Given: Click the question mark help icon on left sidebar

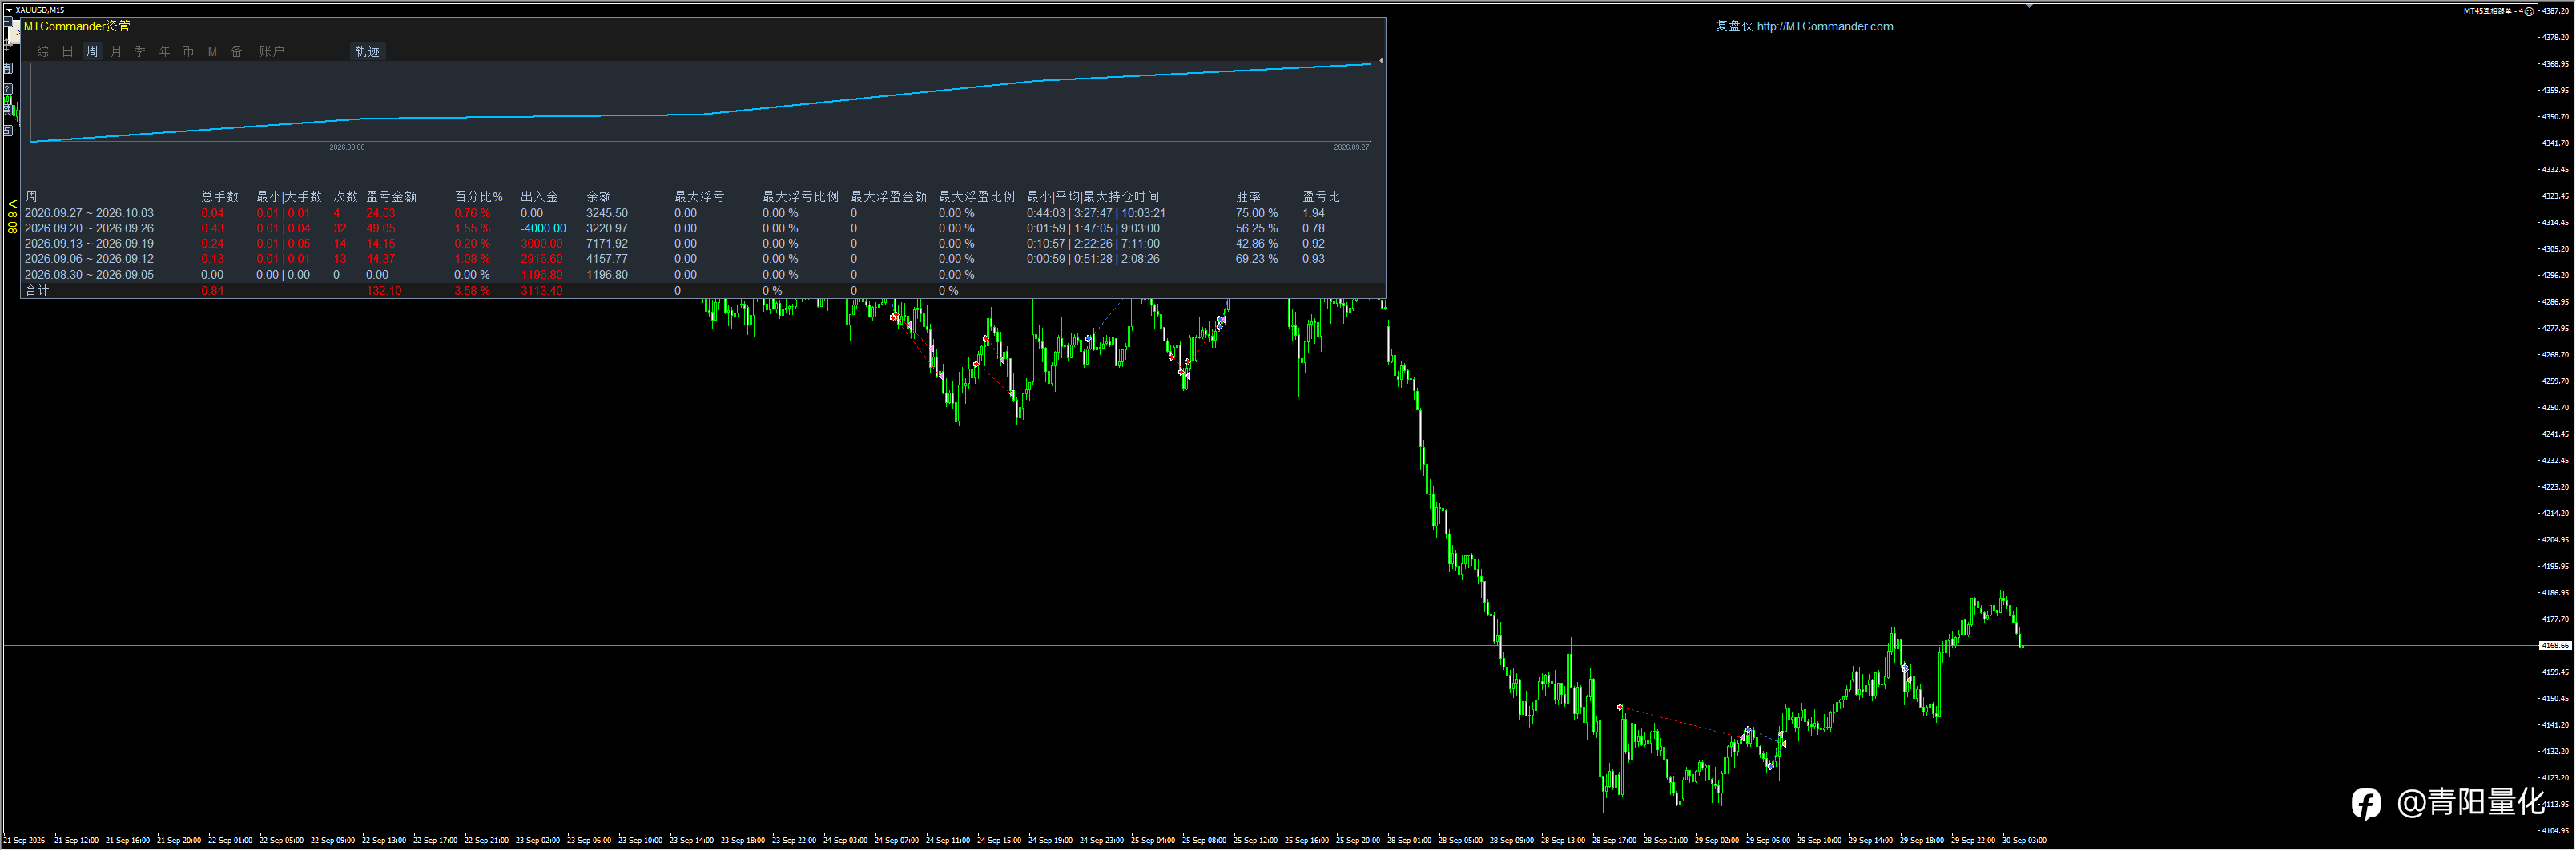Looking at the screenshot, I should (x=7, y=89).
